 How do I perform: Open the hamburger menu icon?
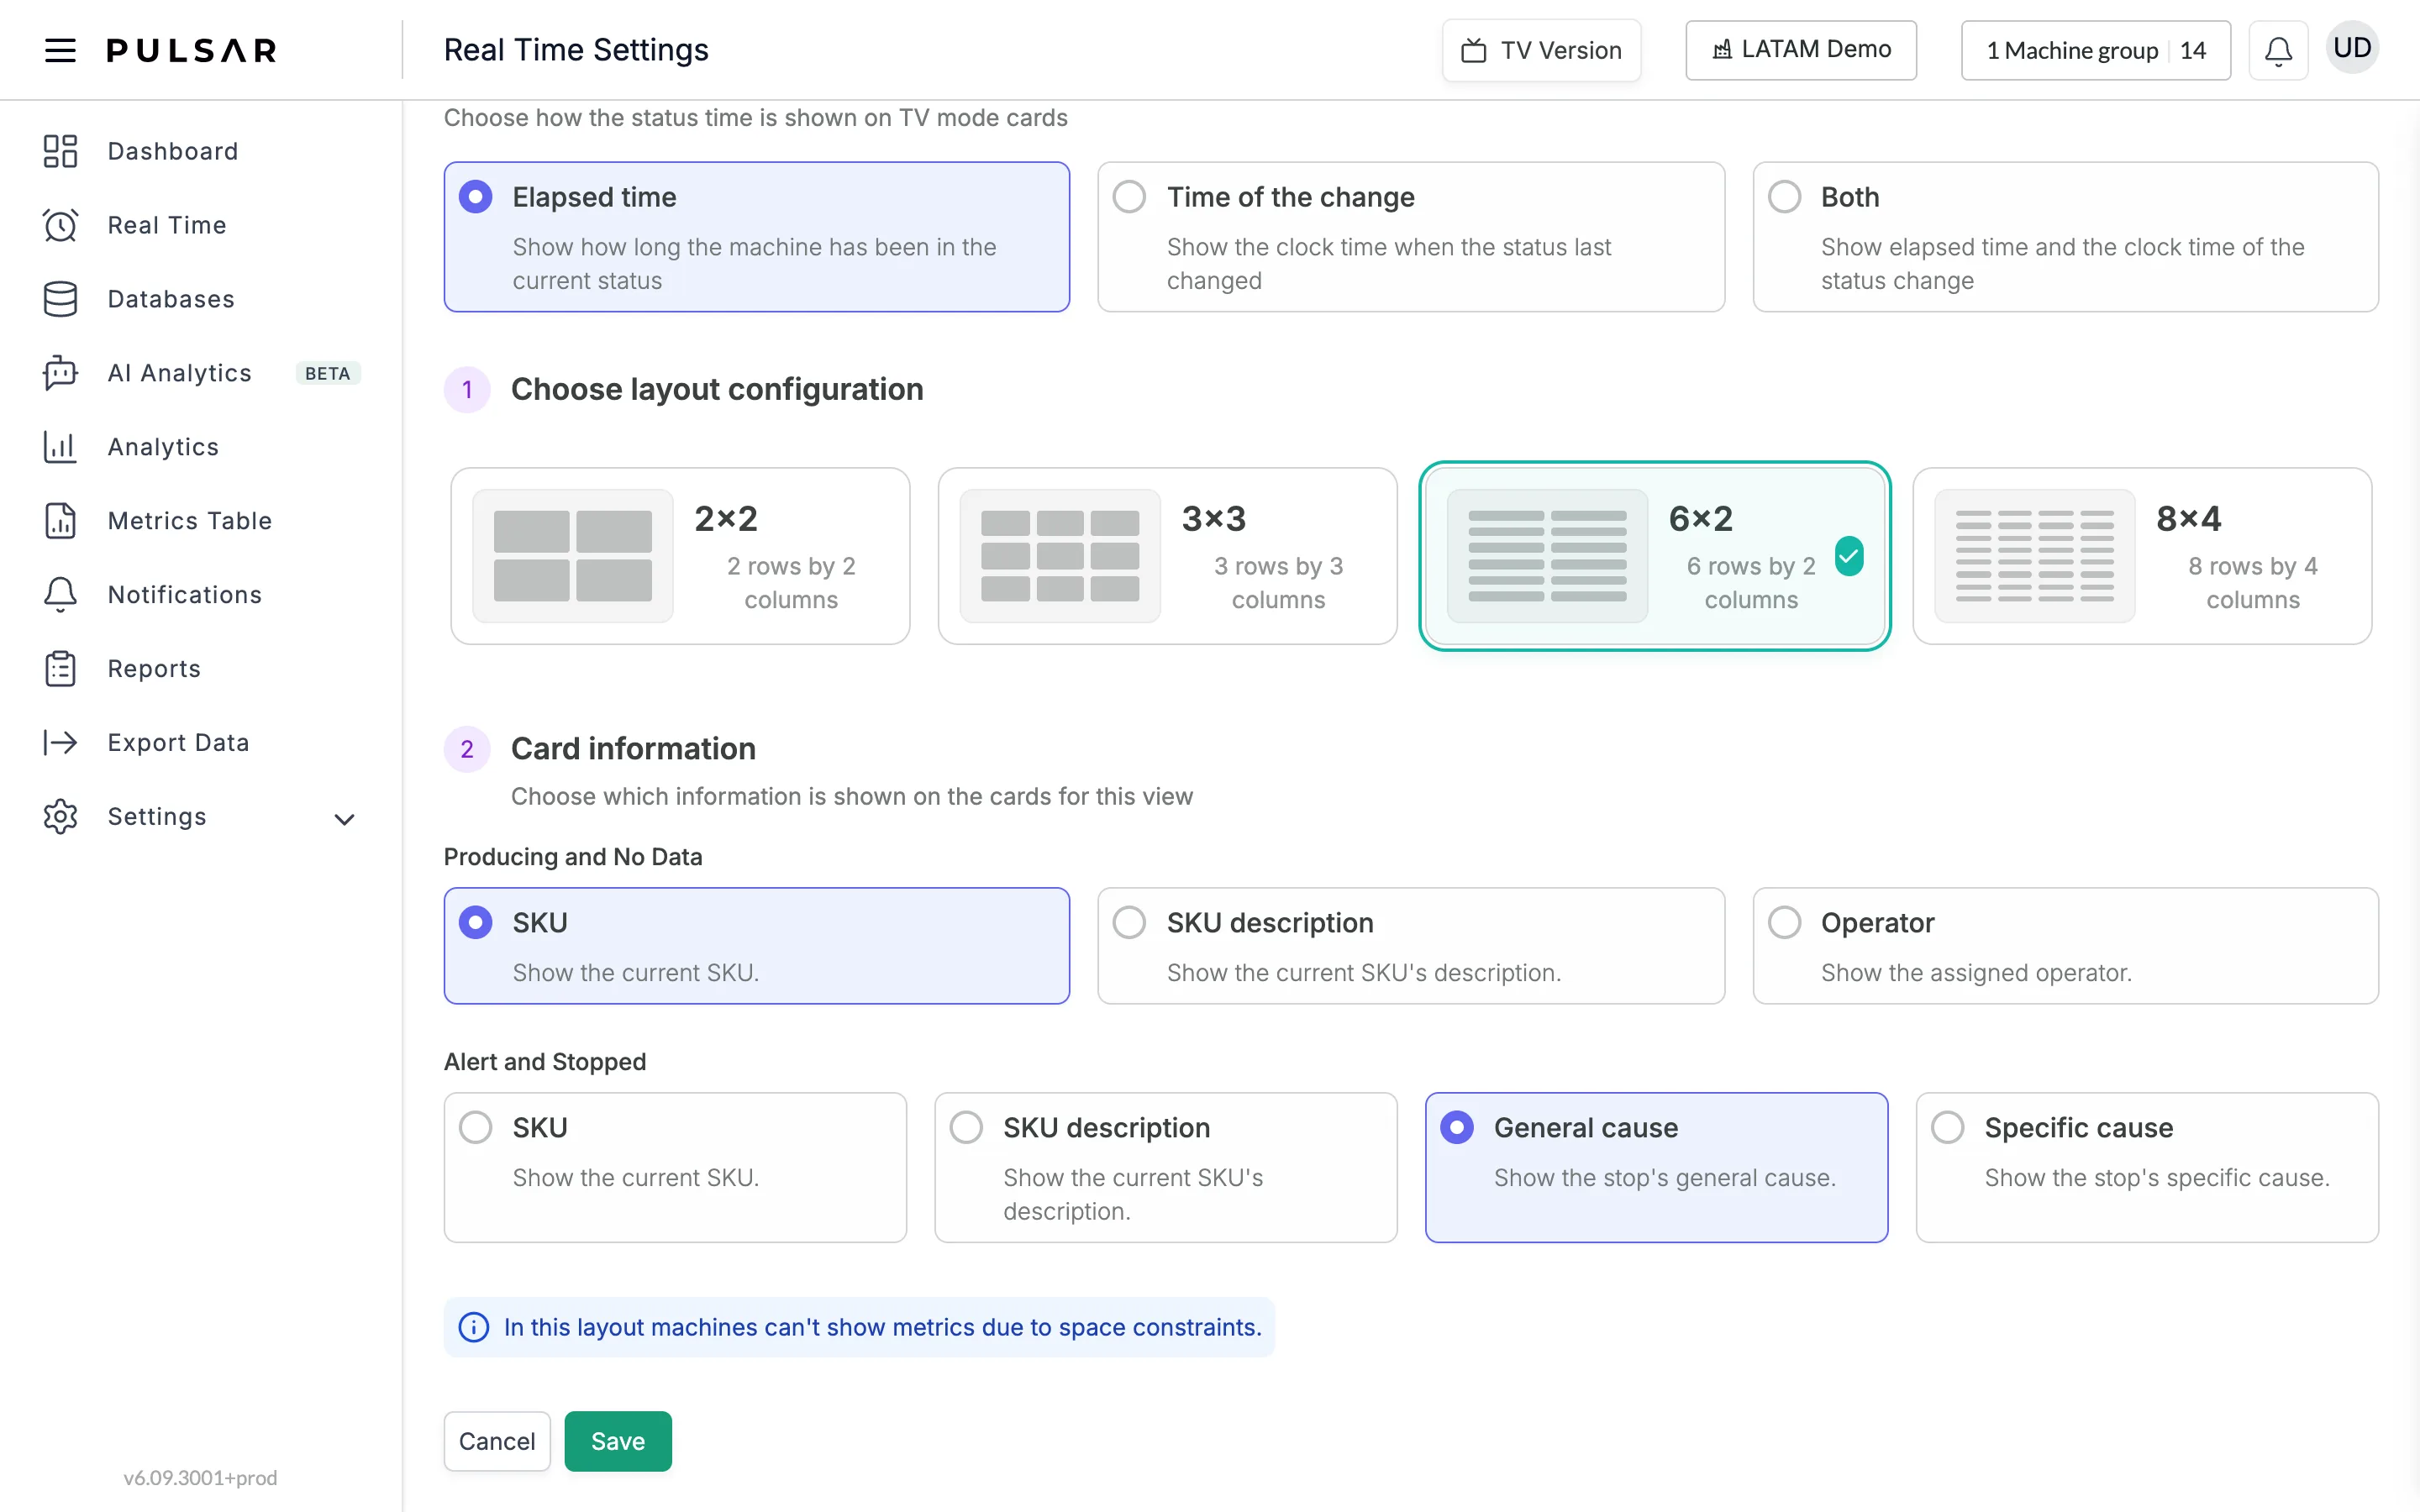coord(60,50)
